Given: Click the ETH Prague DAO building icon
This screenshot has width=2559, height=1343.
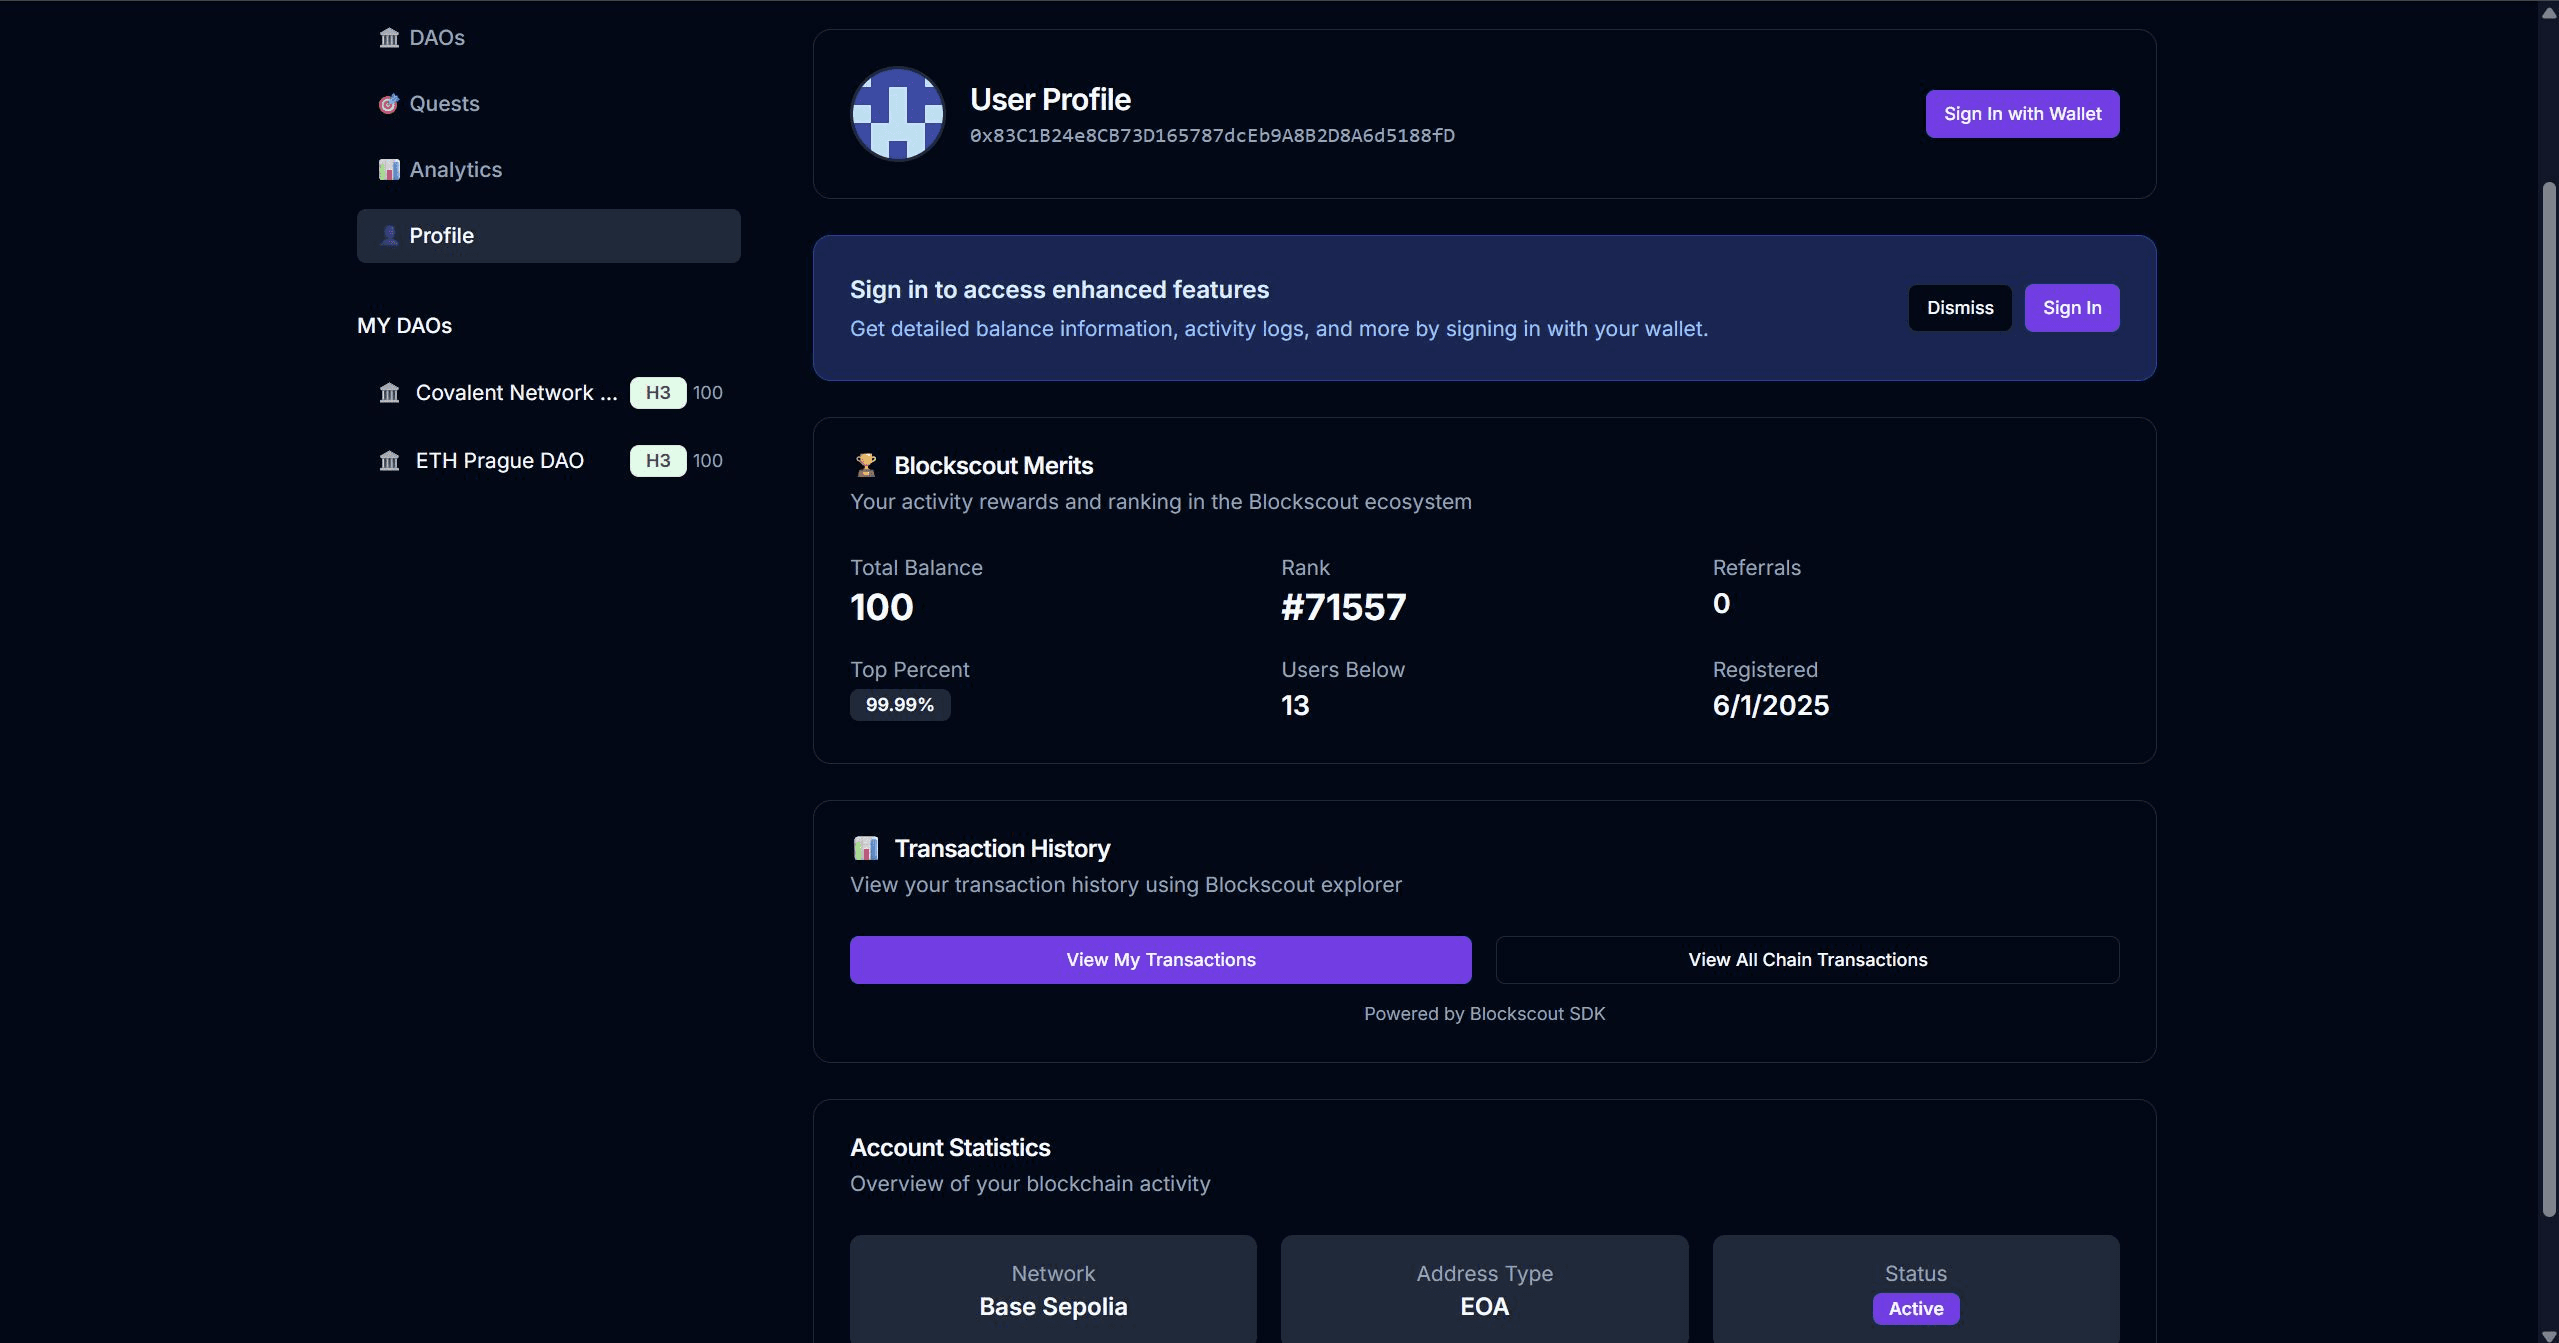Looking at the screenshot, I should tap(389, 461).
